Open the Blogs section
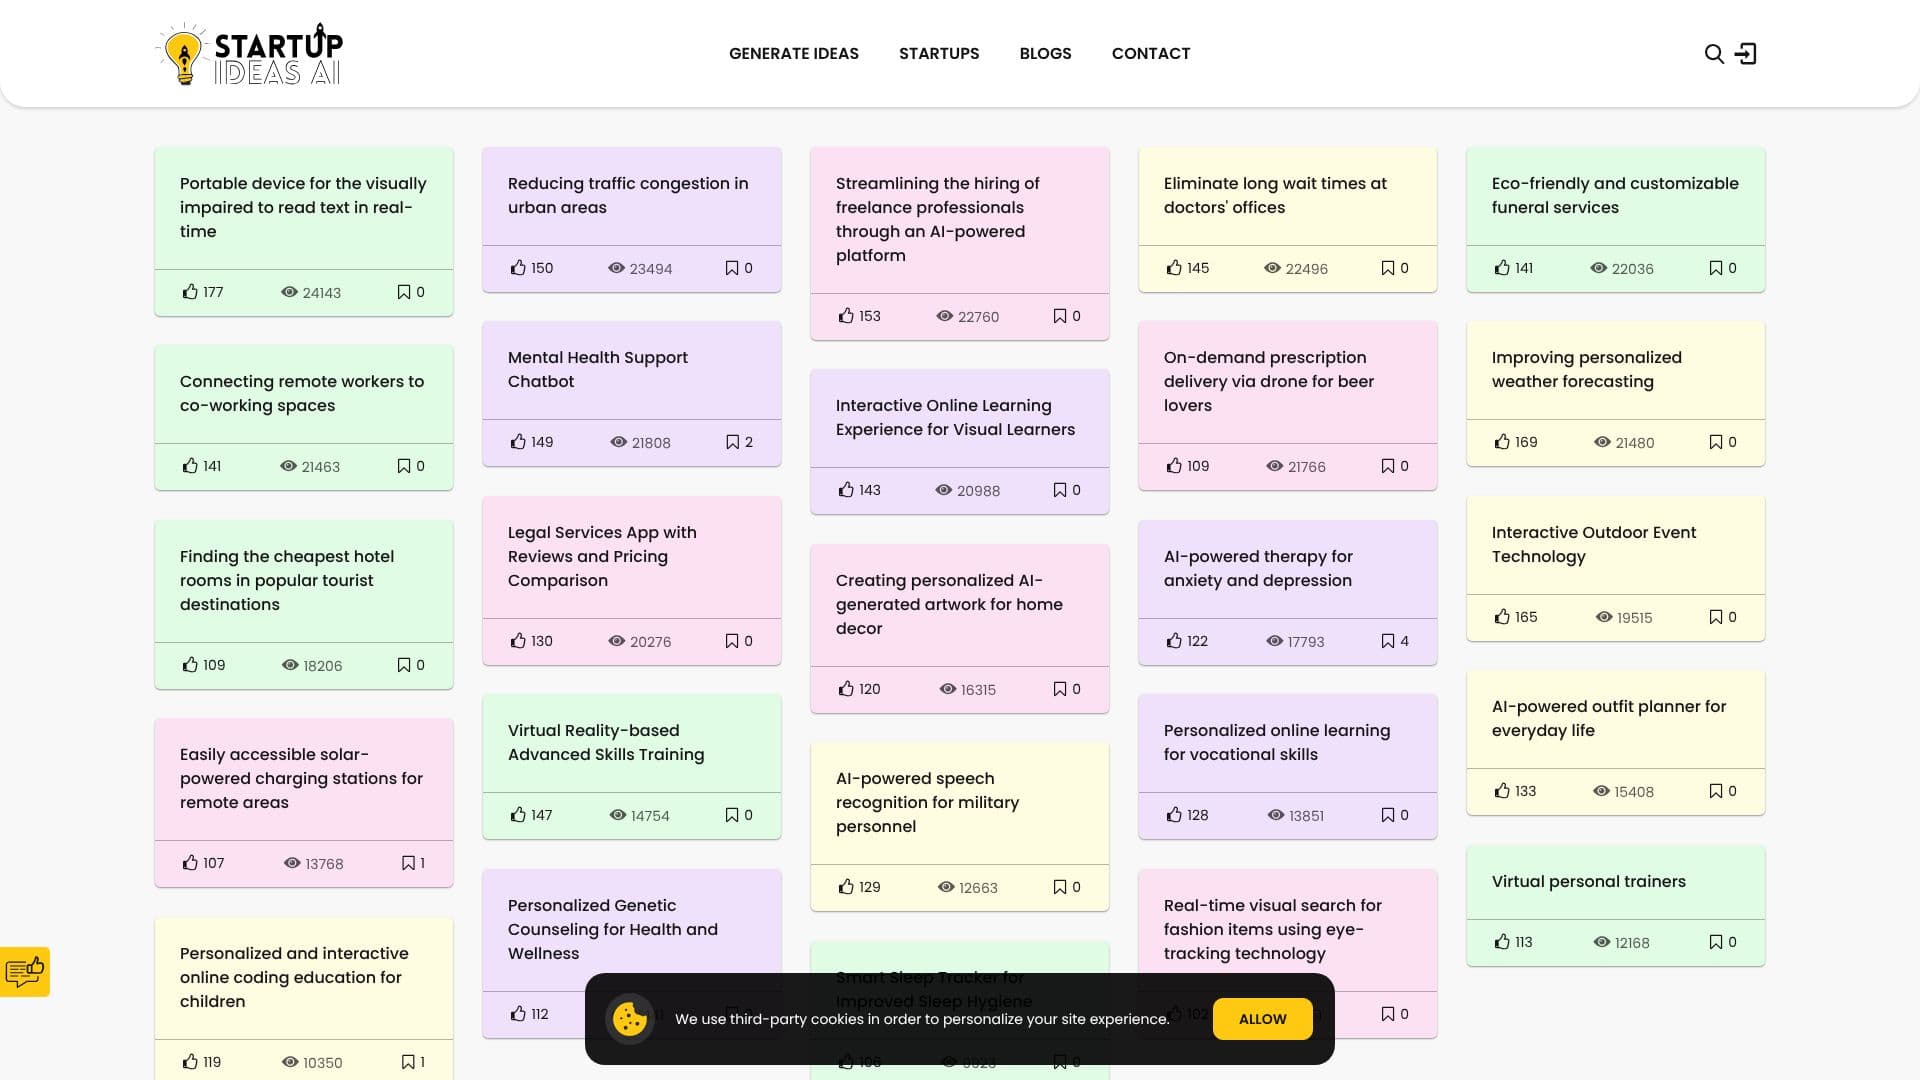This screenshot has height=1080, width=1920. (1045, 54)
